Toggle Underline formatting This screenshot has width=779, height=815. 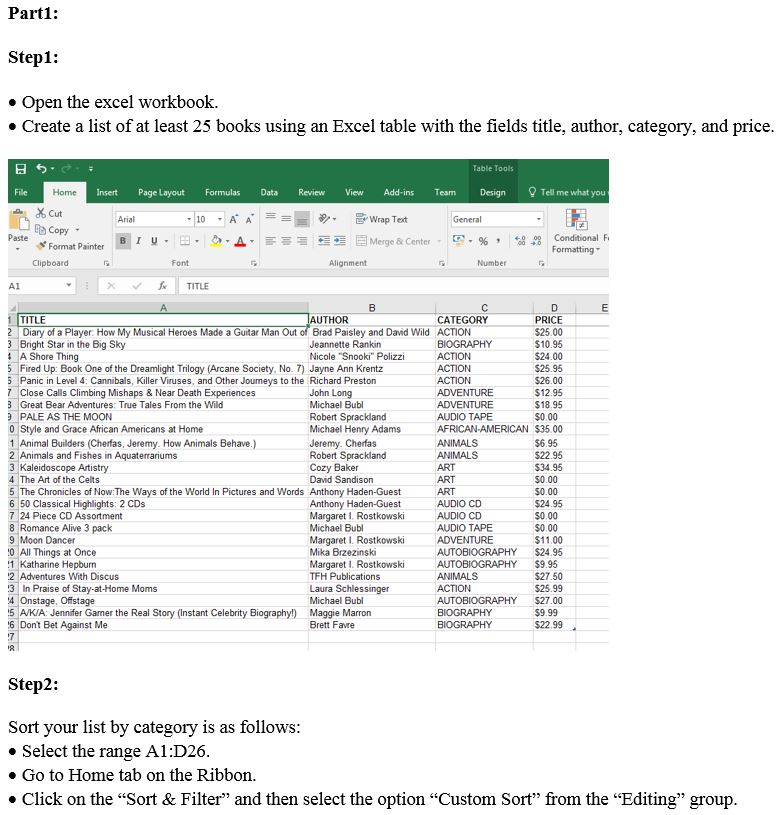pos(154,241)
